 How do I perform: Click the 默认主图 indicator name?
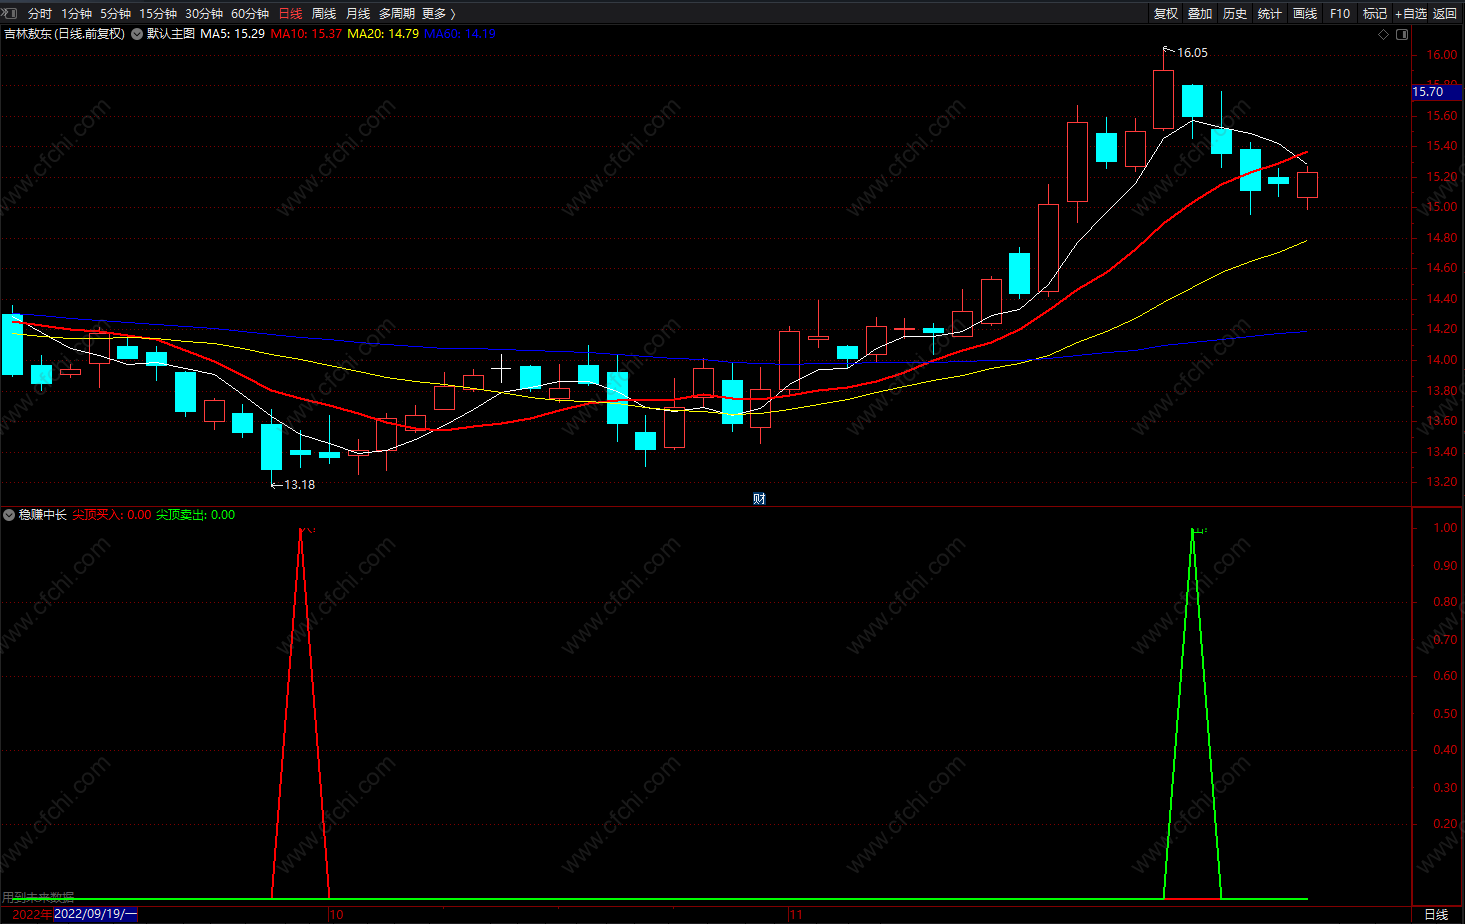(x=171, y=34)
